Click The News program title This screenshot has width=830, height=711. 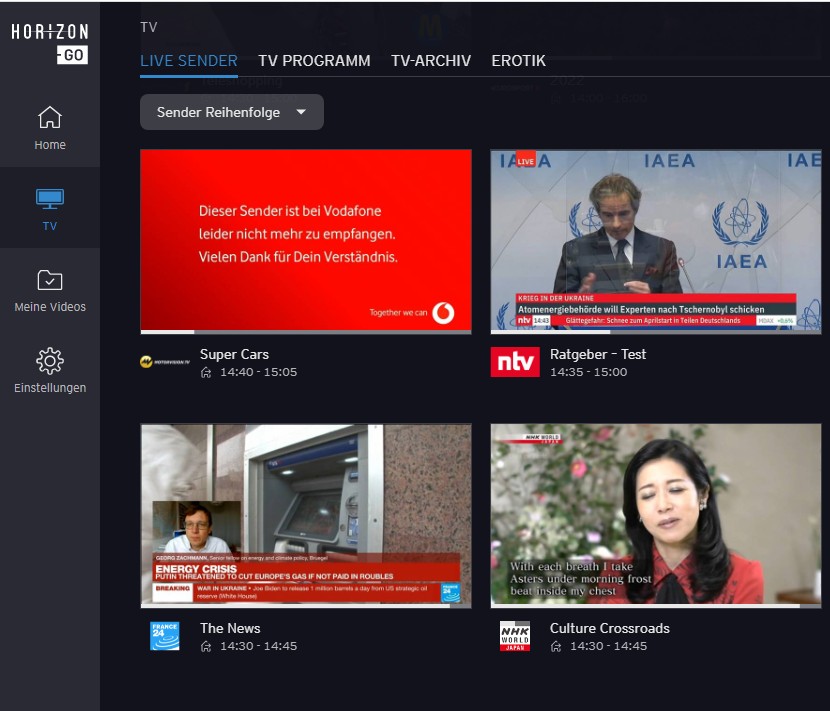tap(230, 628)
